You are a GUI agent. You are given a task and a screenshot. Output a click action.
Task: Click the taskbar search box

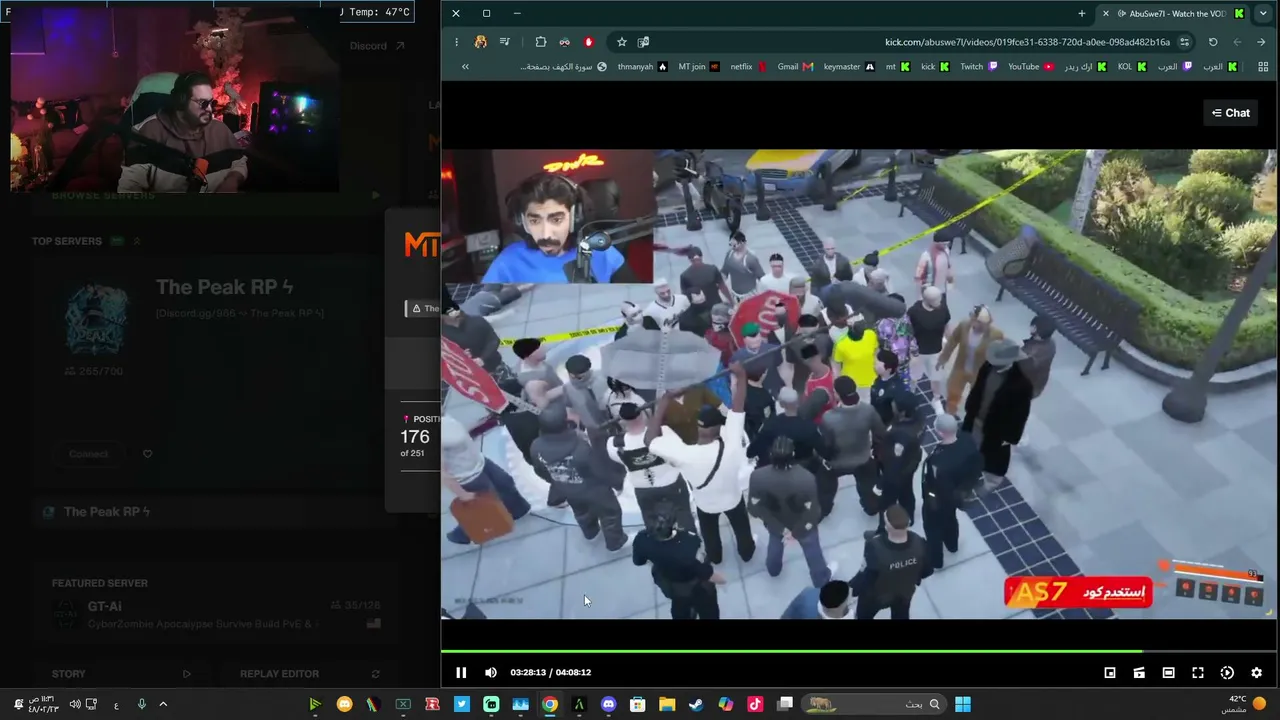(x=874, y=704)
